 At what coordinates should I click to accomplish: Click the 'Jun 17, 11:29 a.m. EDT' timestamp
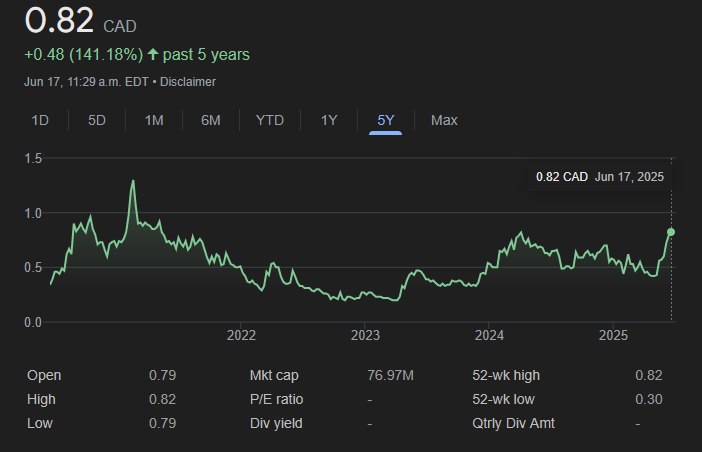tap(86, 82)
